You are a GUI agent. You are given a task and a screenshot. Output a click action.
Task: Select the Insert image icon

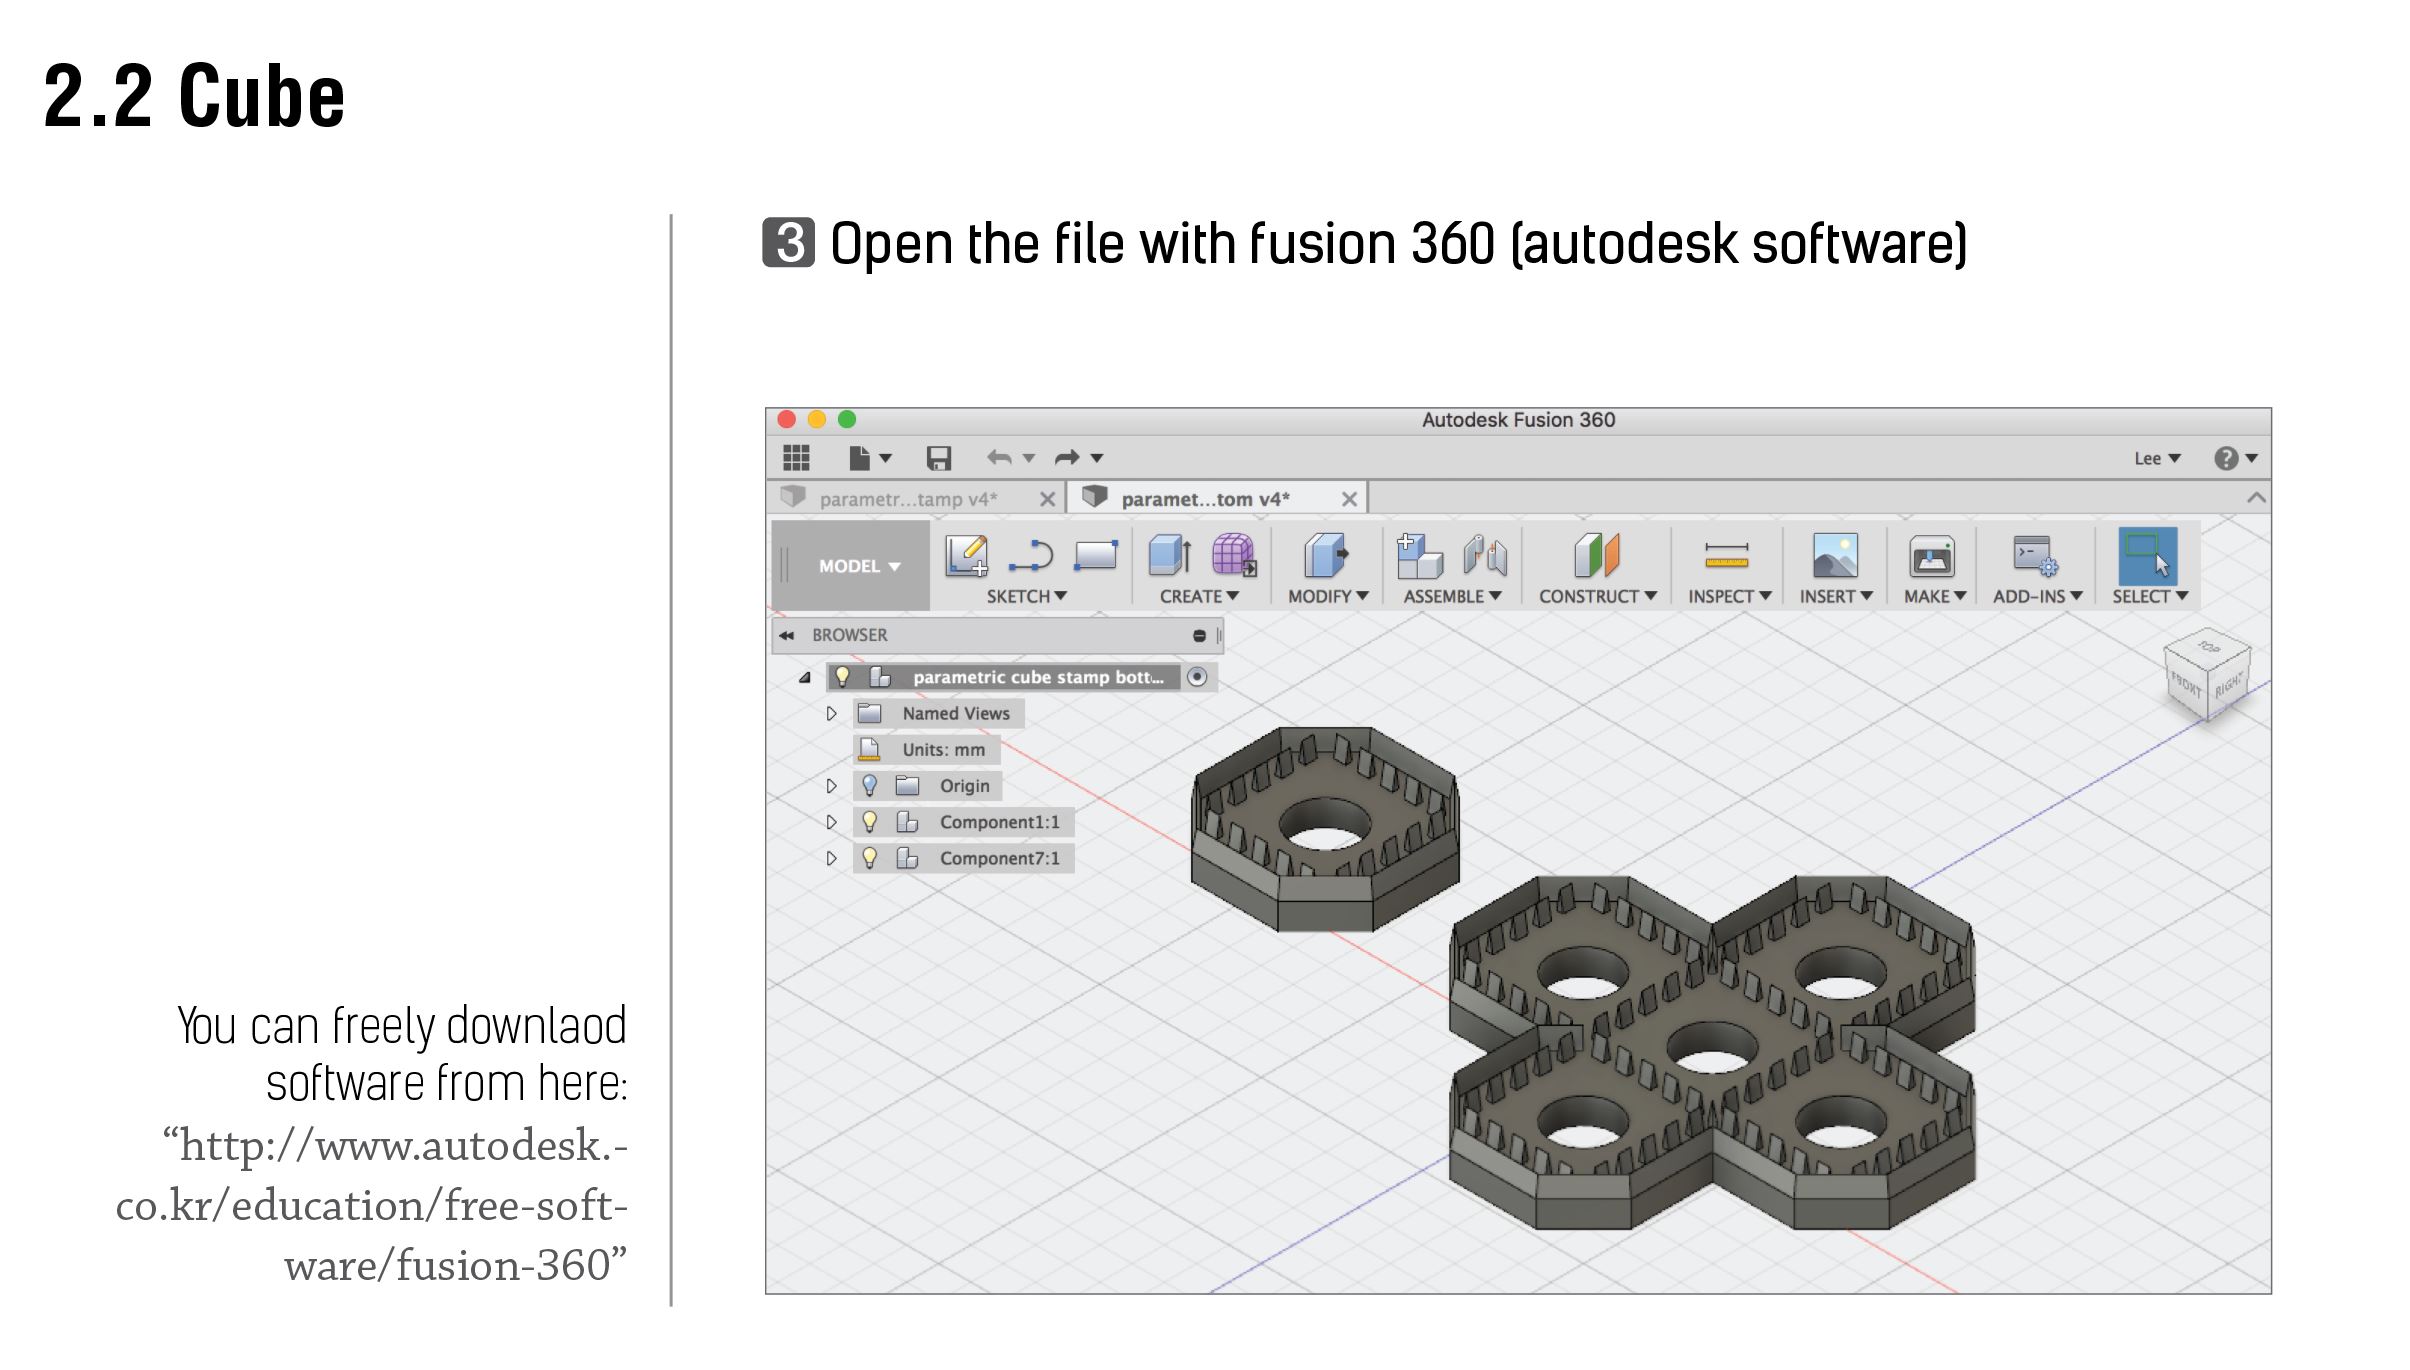pyautogui.click(x=1835, y=555)
